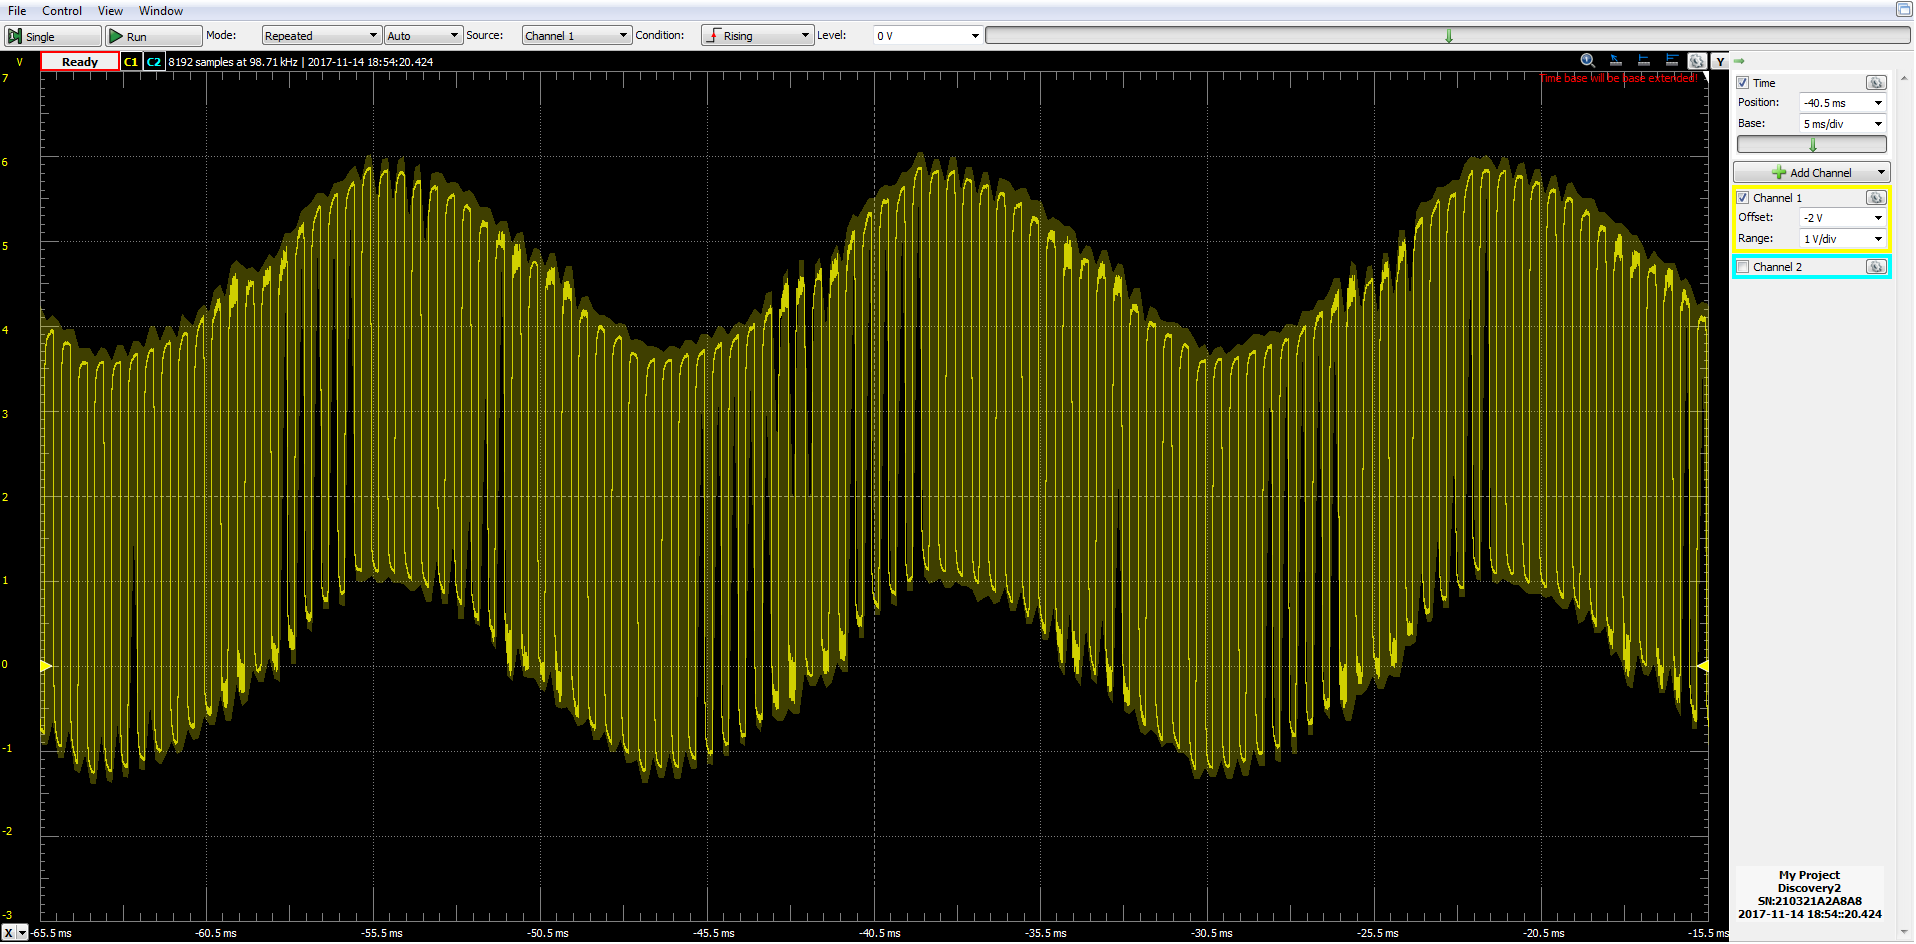
Task: Toggle the Time checkbox
Action: pyautogui.click(x=1743, y=83)
